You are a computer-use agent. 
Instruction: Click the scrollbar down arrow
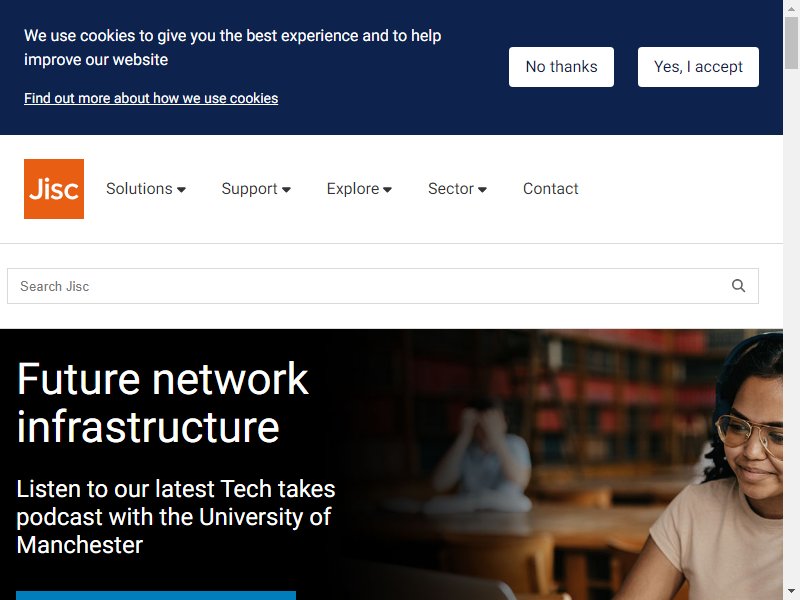point(791,592)
